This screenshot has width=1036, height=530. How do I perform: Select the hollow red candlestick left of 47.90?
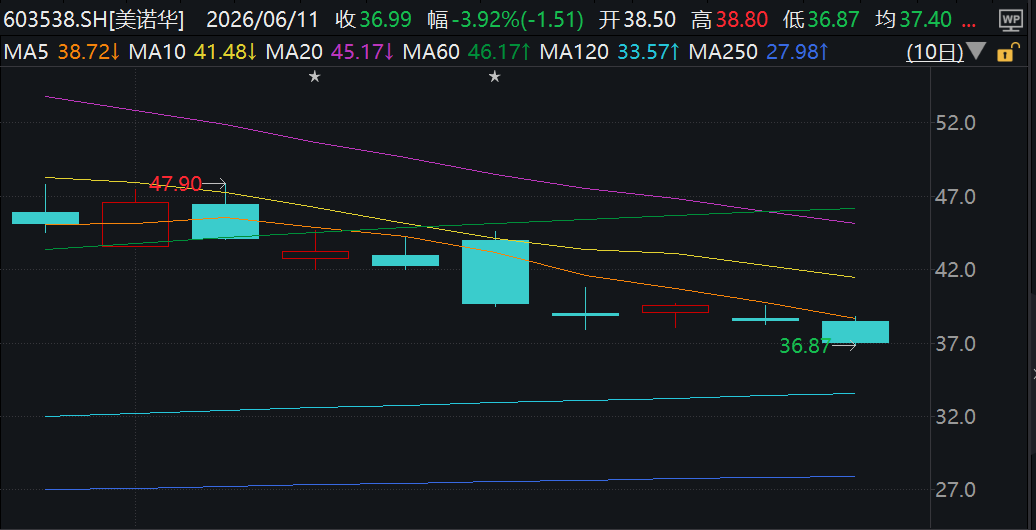click(x=135, y=225)
